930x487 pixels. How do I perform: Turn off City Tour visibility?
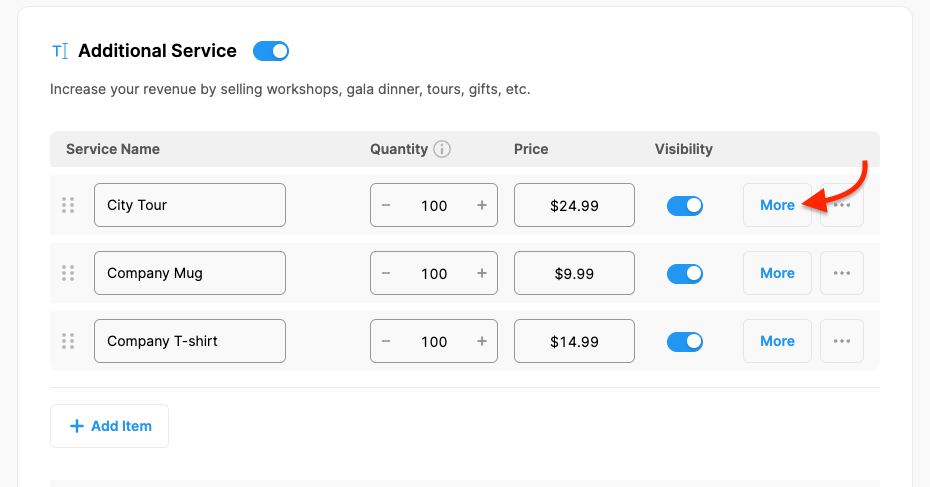pos(685,205)
